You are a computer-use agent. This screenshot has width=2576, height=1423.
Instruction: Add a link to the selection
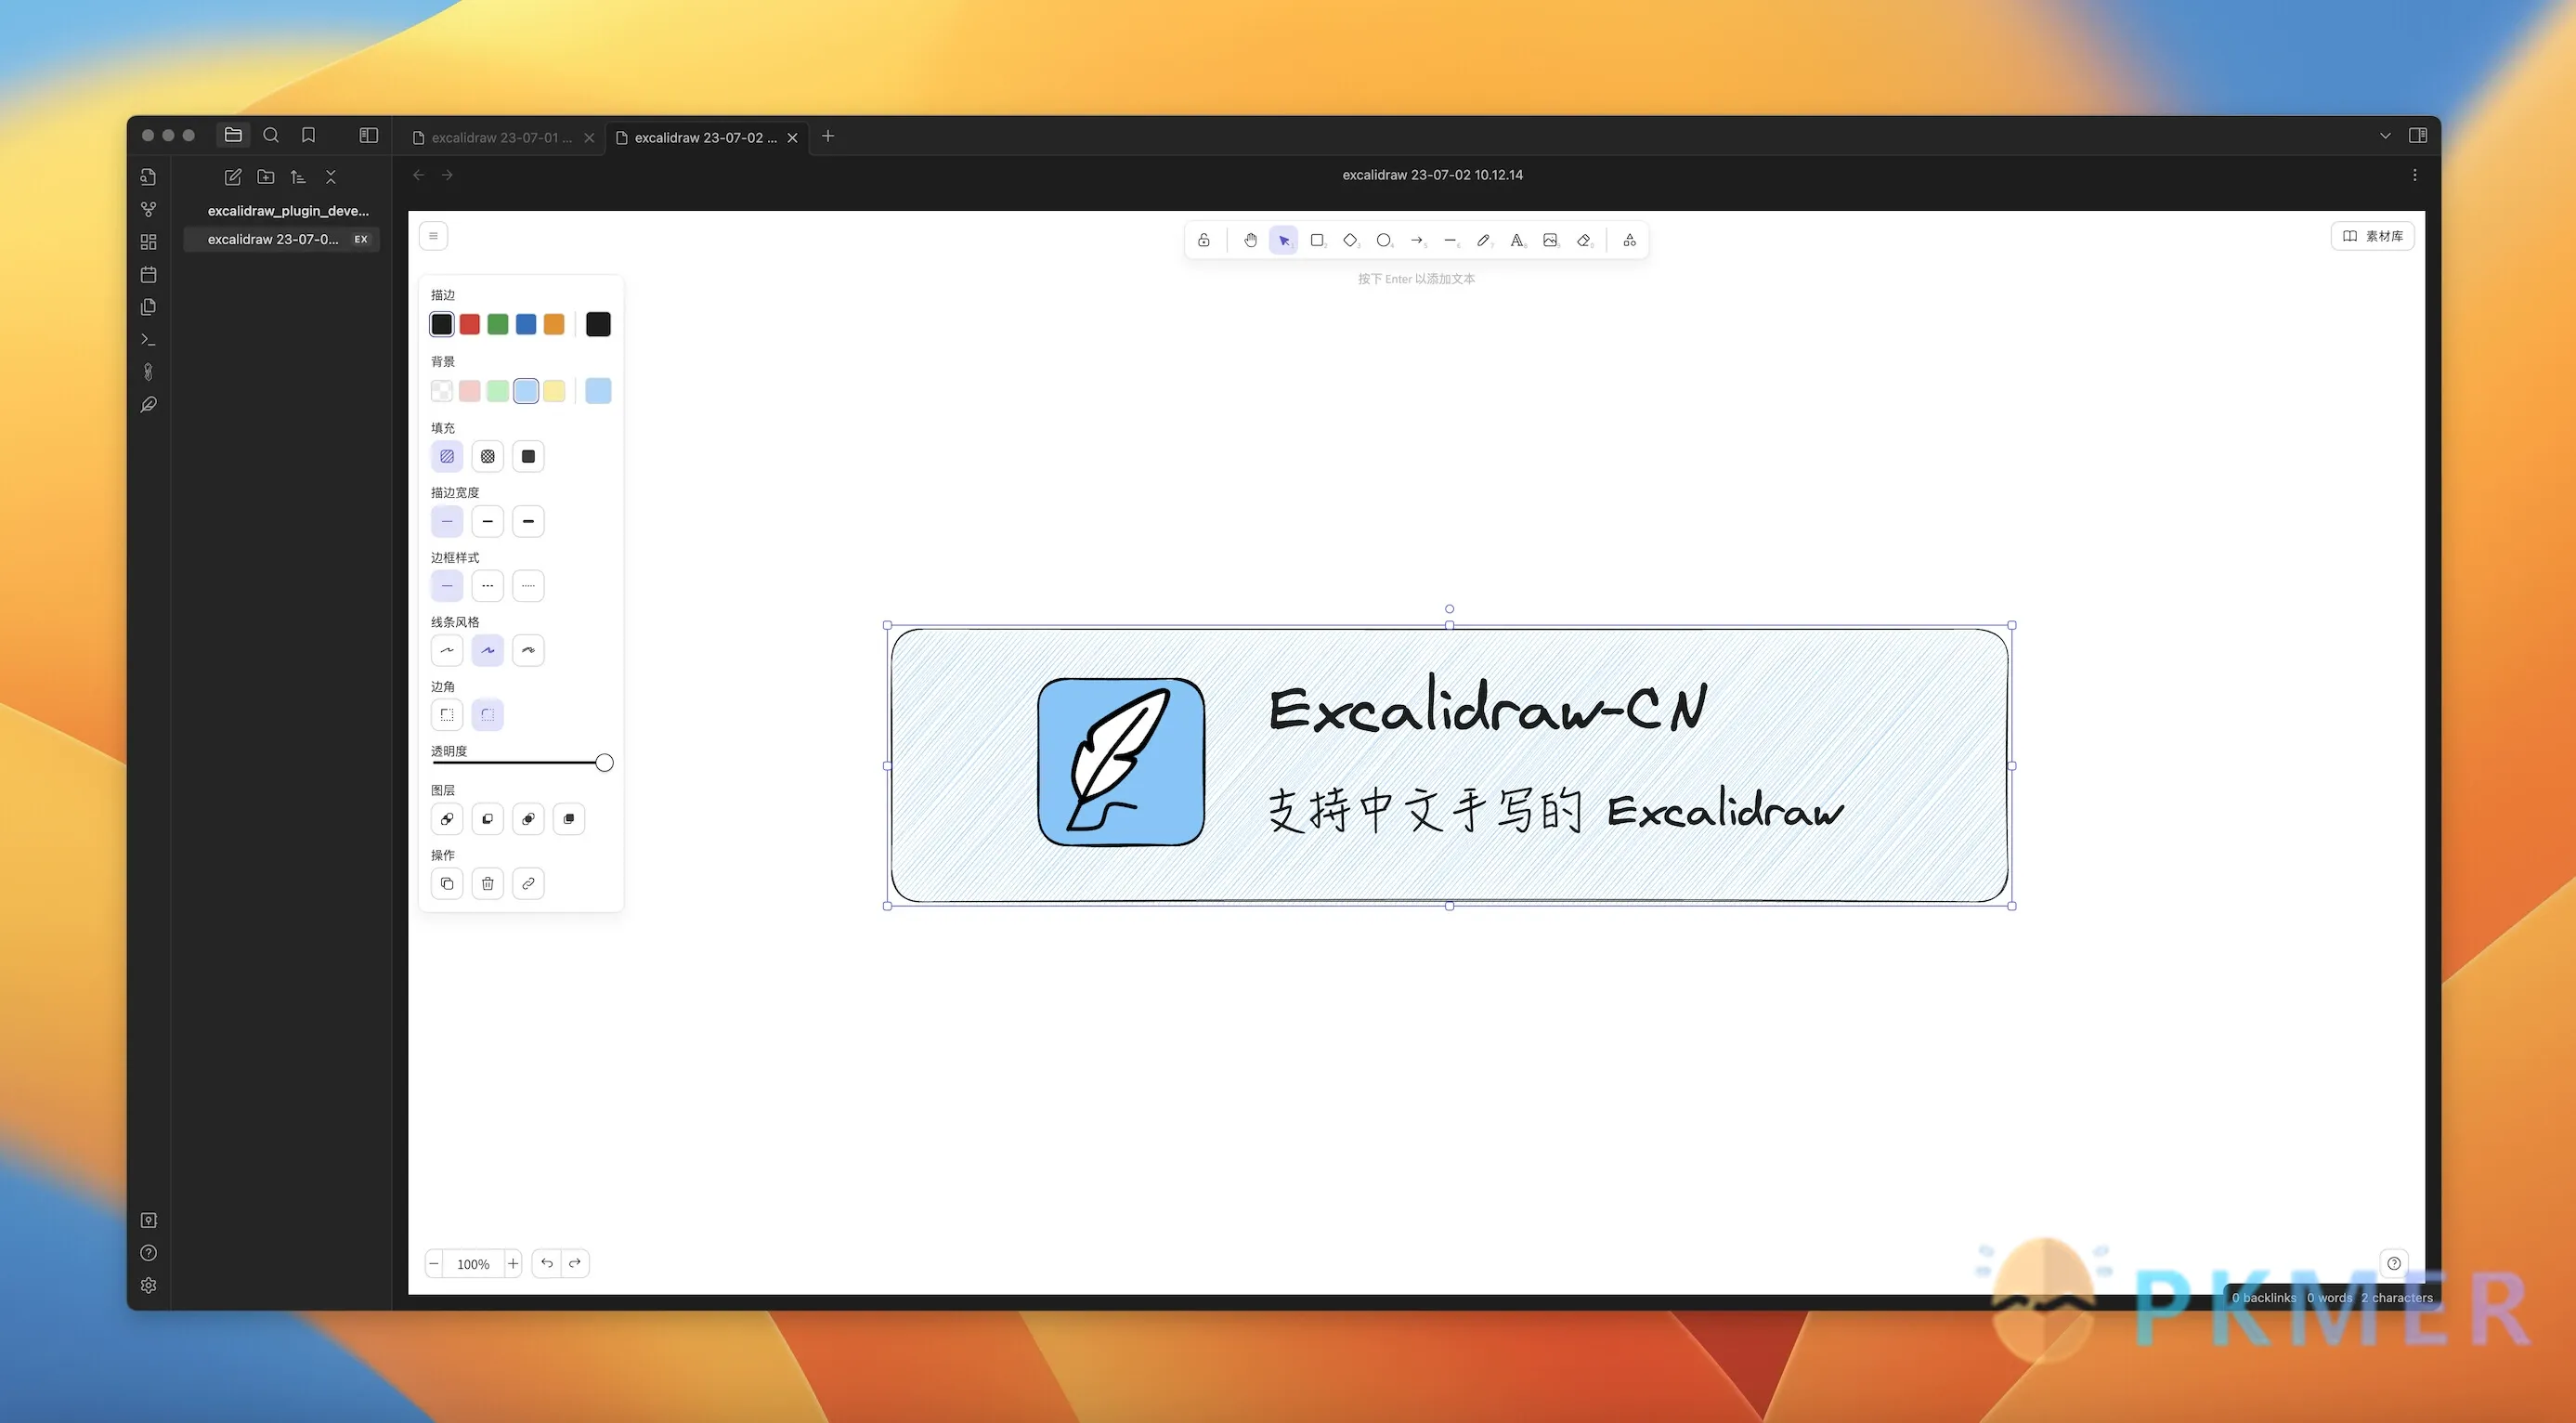point(528,884)
